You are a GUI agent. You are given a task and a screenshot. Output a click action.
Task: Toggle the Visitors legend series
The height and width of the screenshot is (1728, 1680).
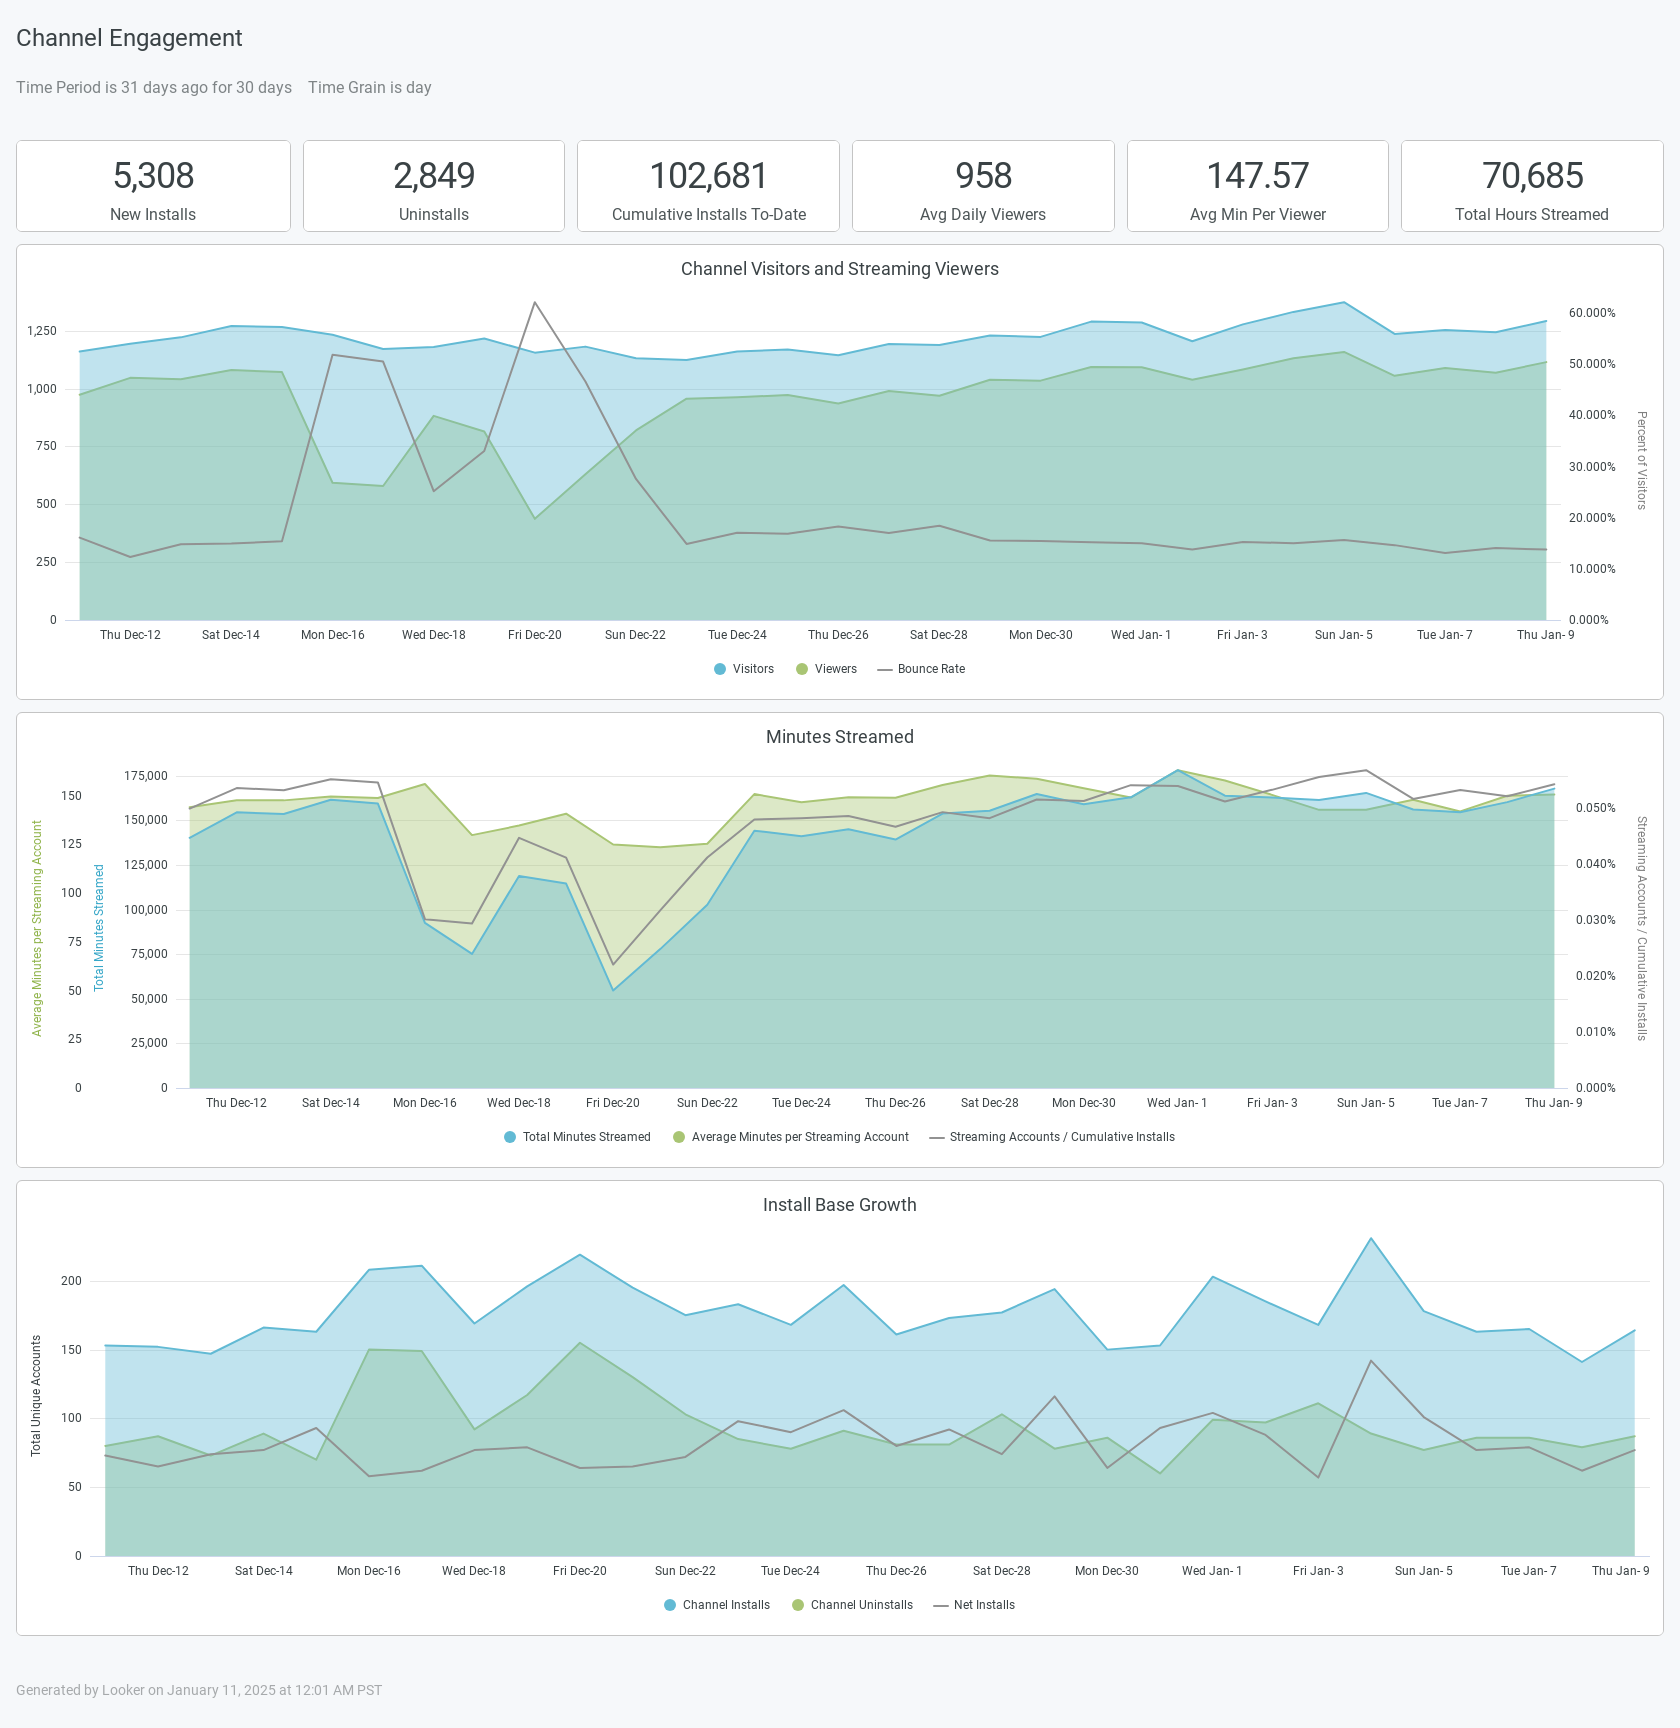click(744, 669)
